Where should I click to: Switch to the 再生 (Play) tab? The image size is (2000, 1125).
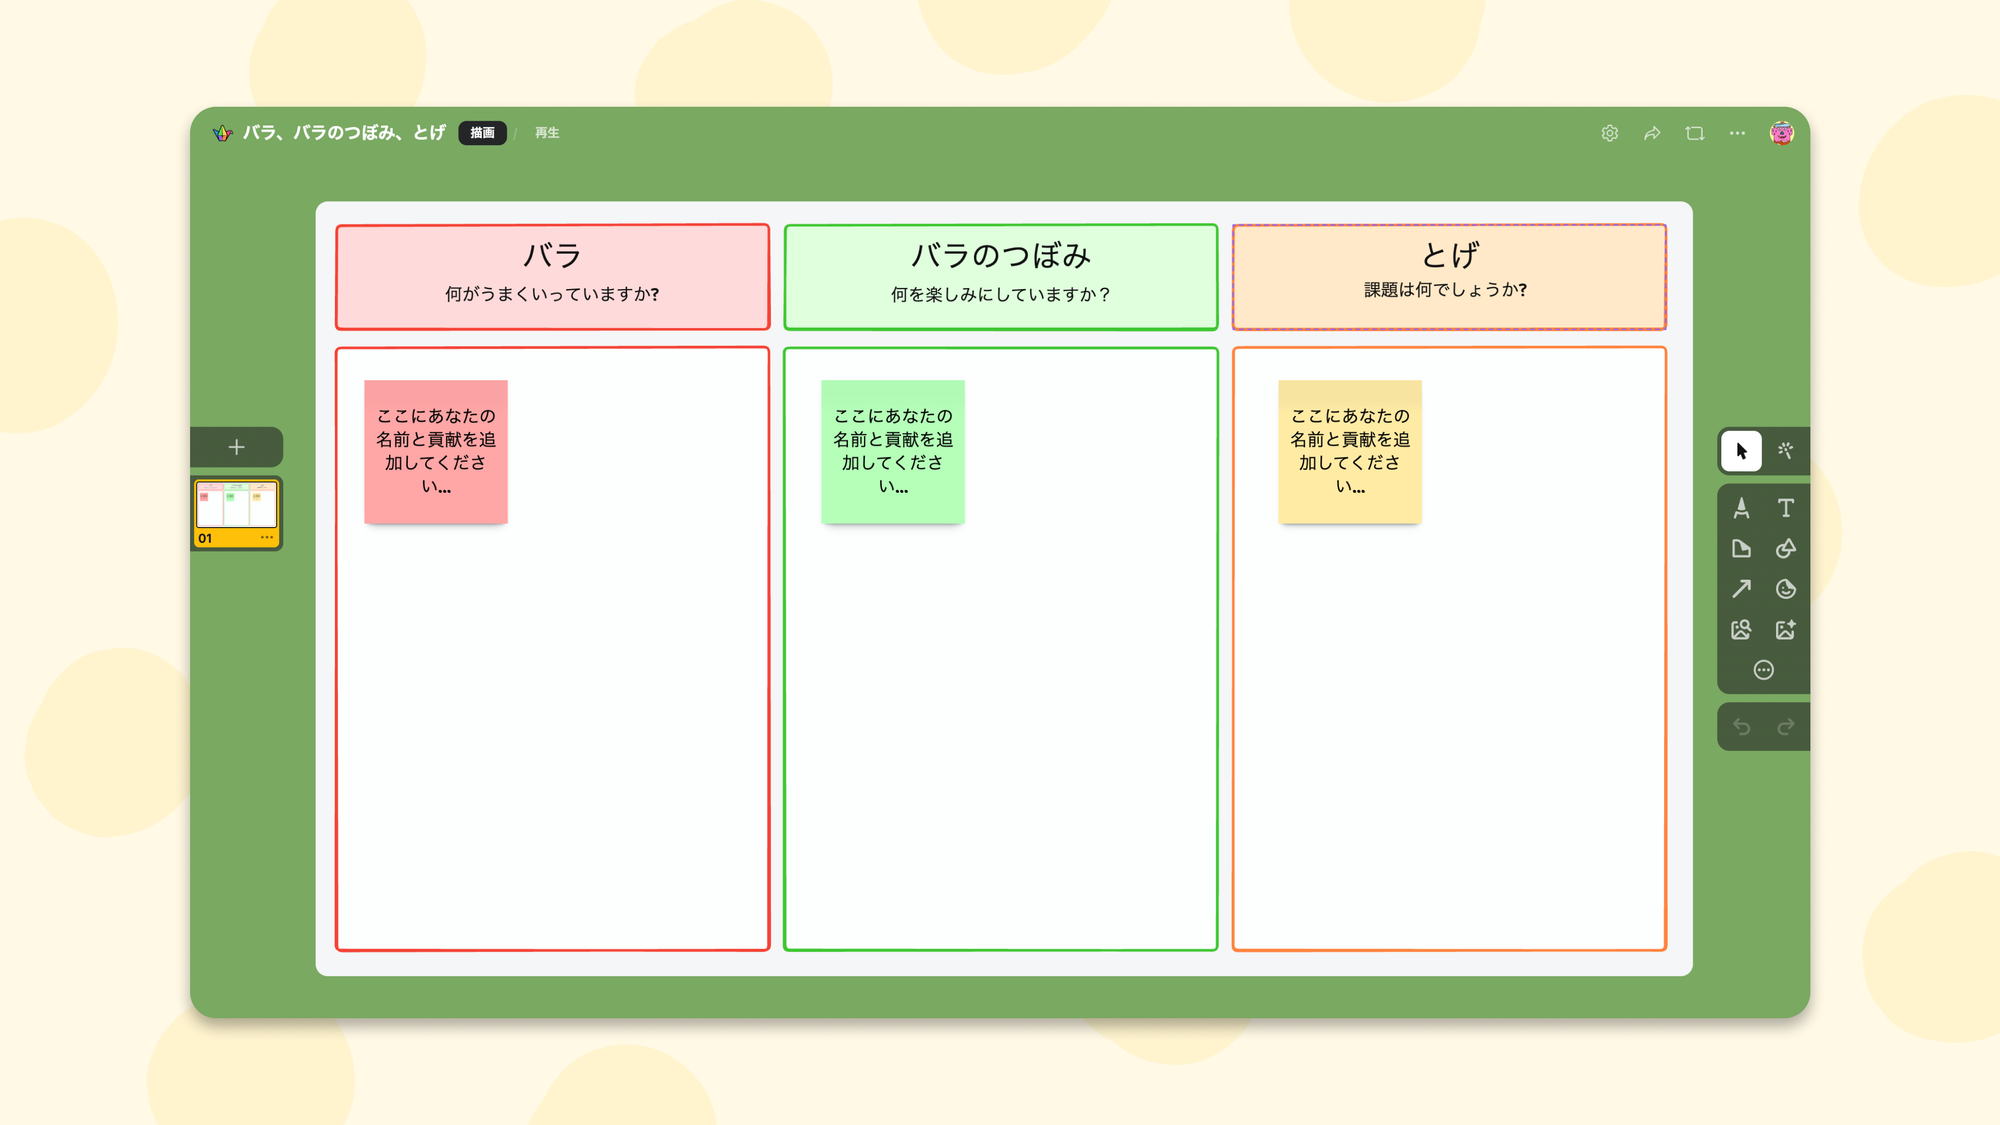tap(545, 132)
